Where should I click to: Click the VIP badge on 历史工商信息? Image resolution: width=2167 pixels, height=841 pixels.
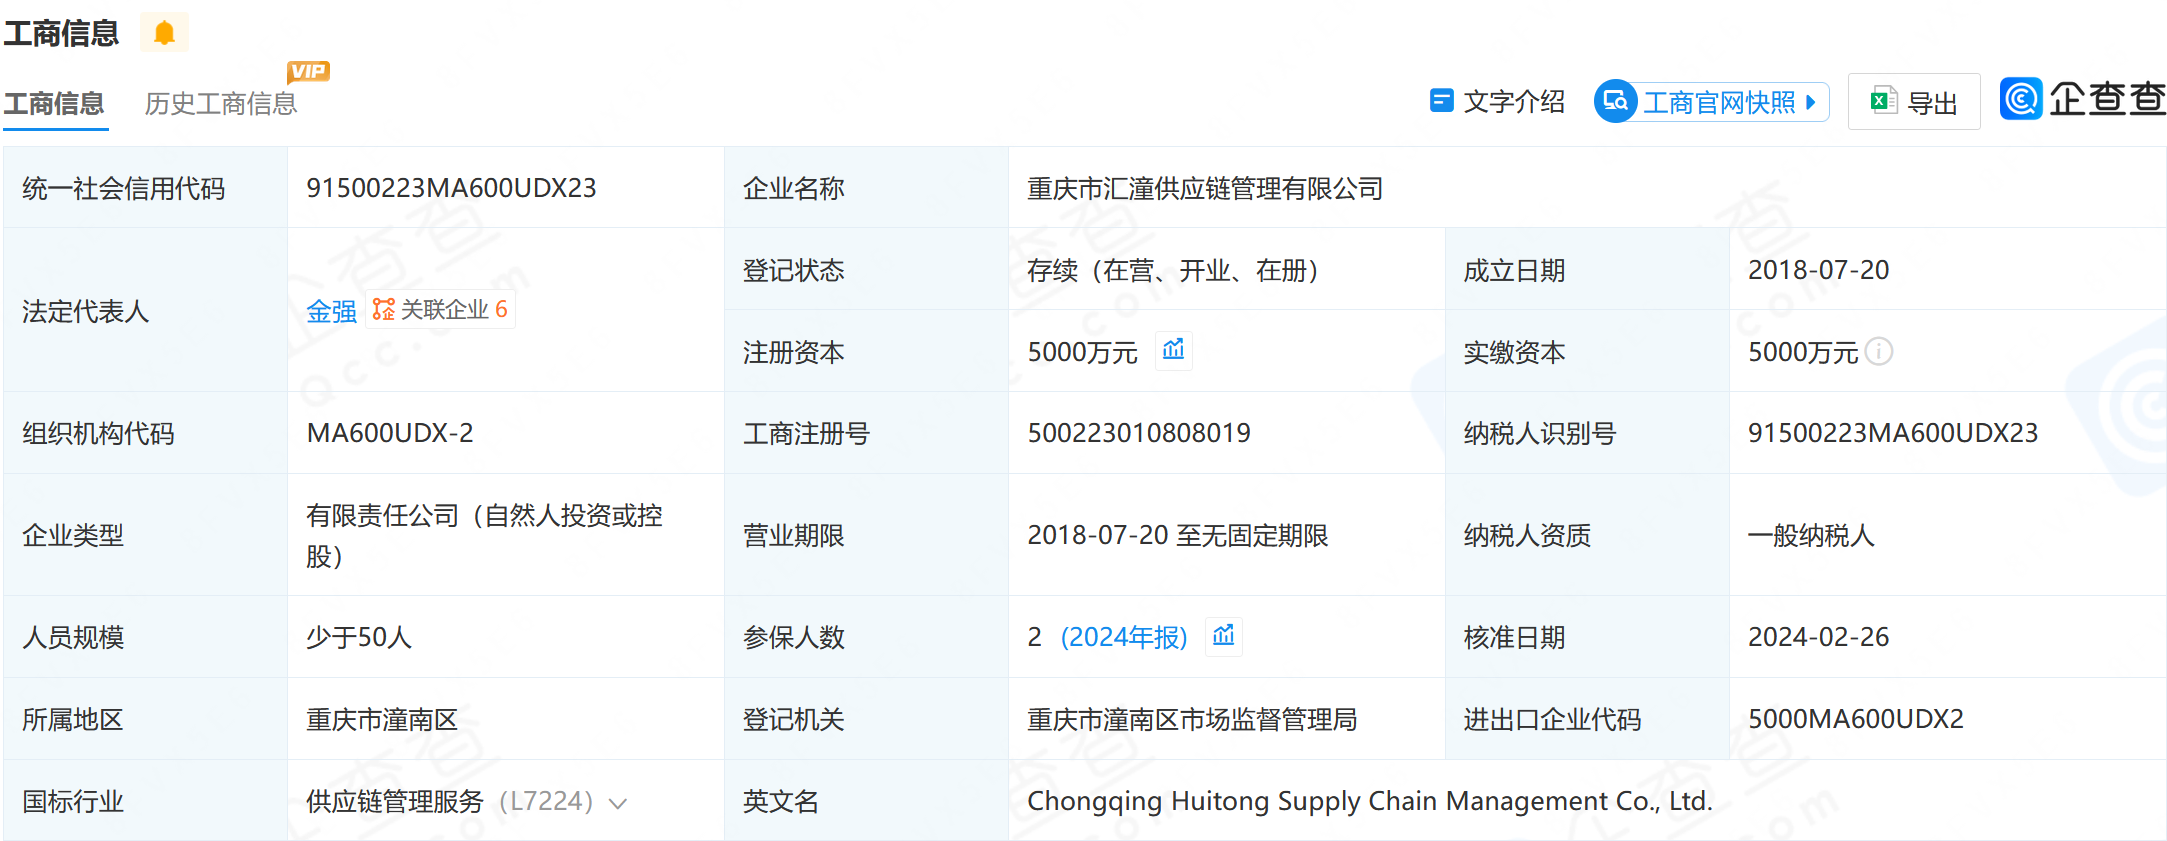coord(308,71)
